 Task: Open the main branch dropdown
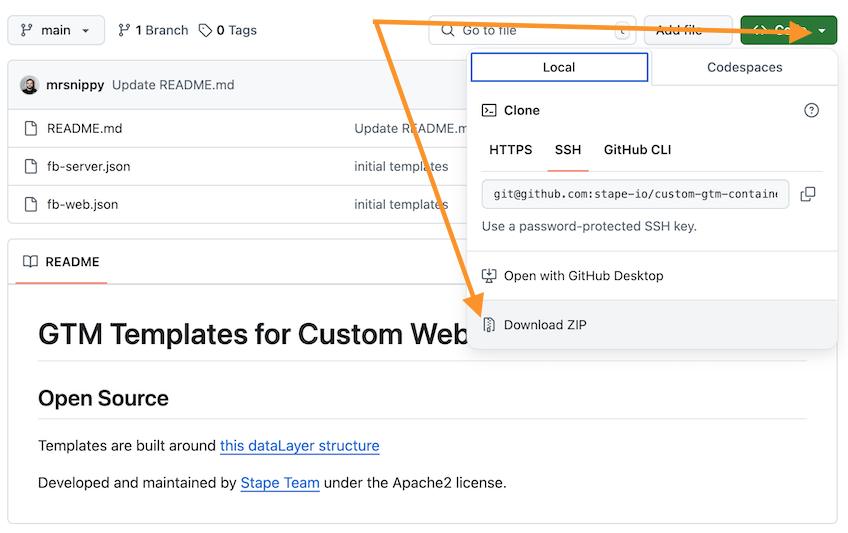click(56, 30)
